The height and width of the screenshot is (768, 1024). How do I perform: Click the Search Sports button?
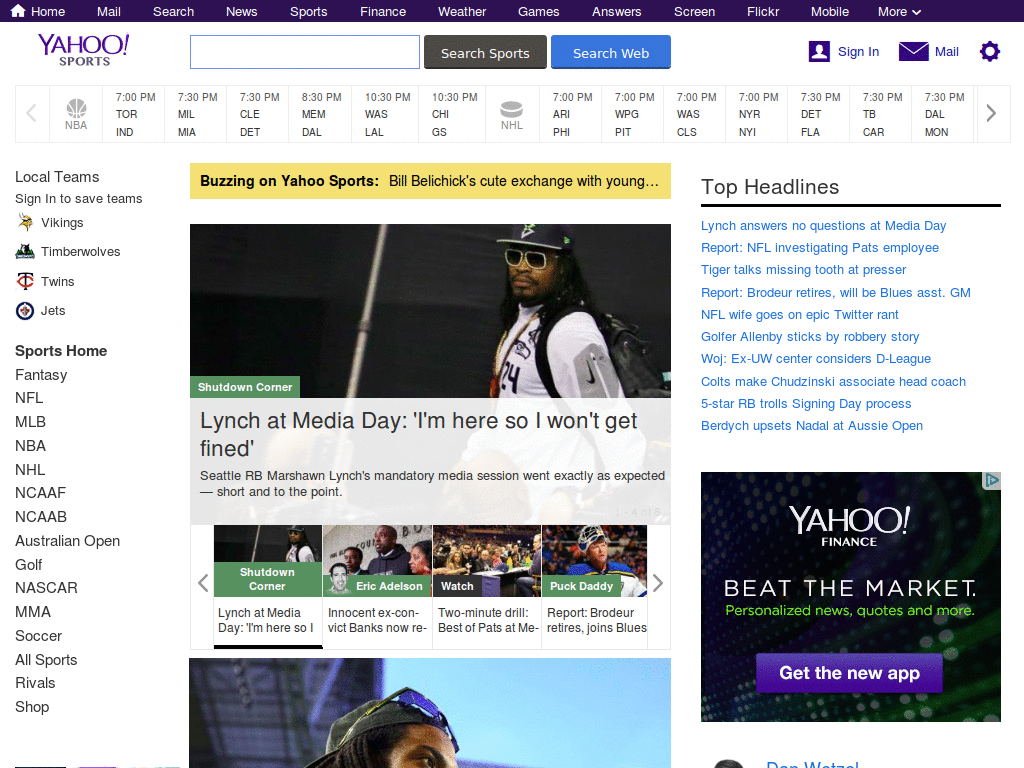coord(485,52)
